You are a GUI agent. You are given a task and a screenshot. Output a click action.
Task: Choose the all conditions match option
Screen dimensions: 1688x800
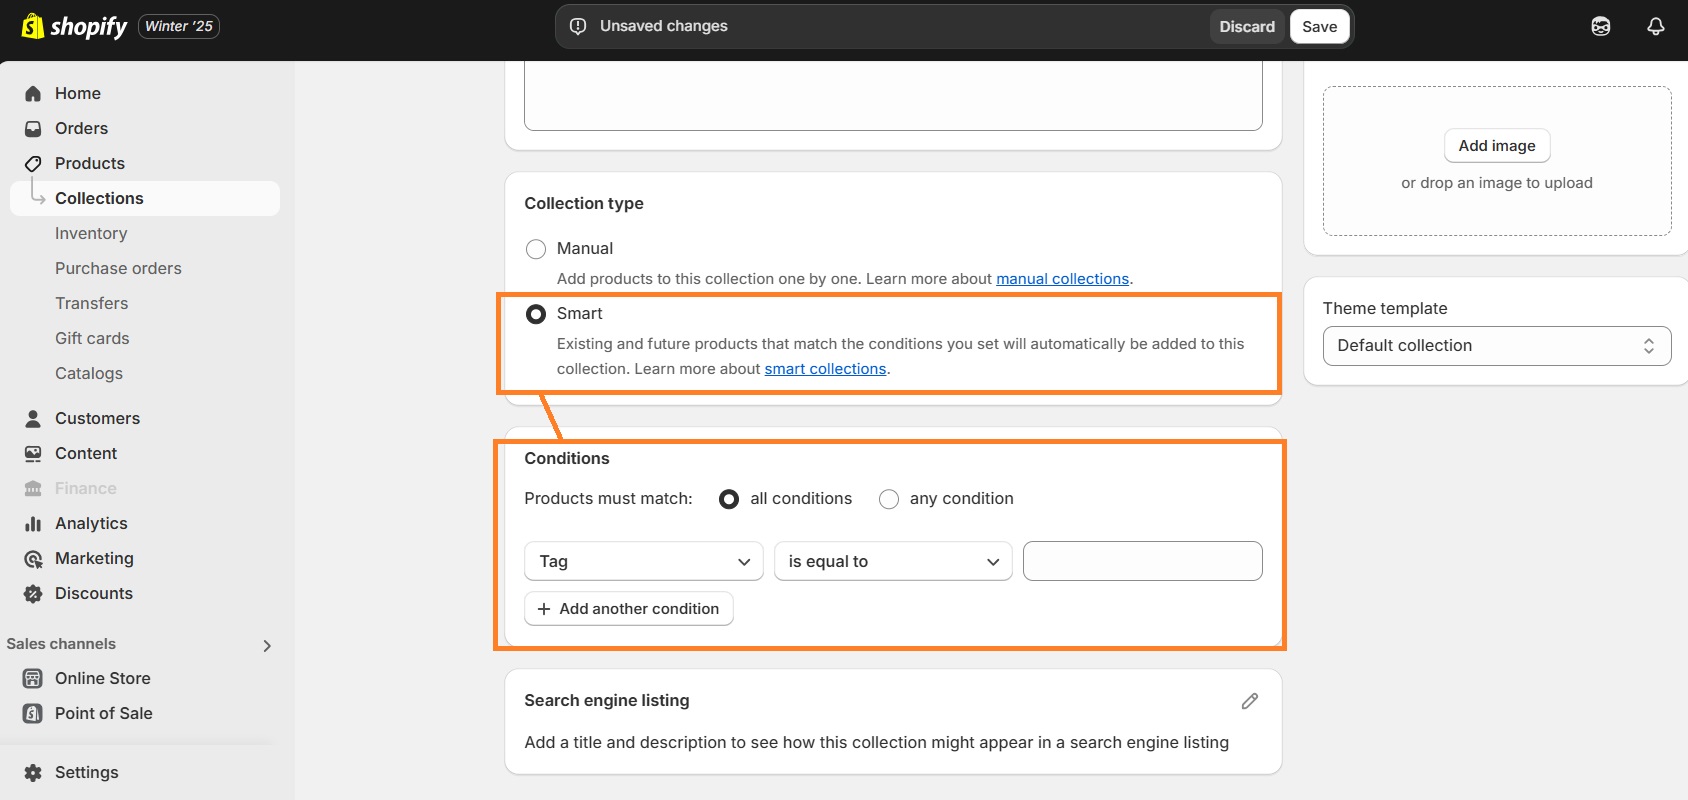(729, 499)
